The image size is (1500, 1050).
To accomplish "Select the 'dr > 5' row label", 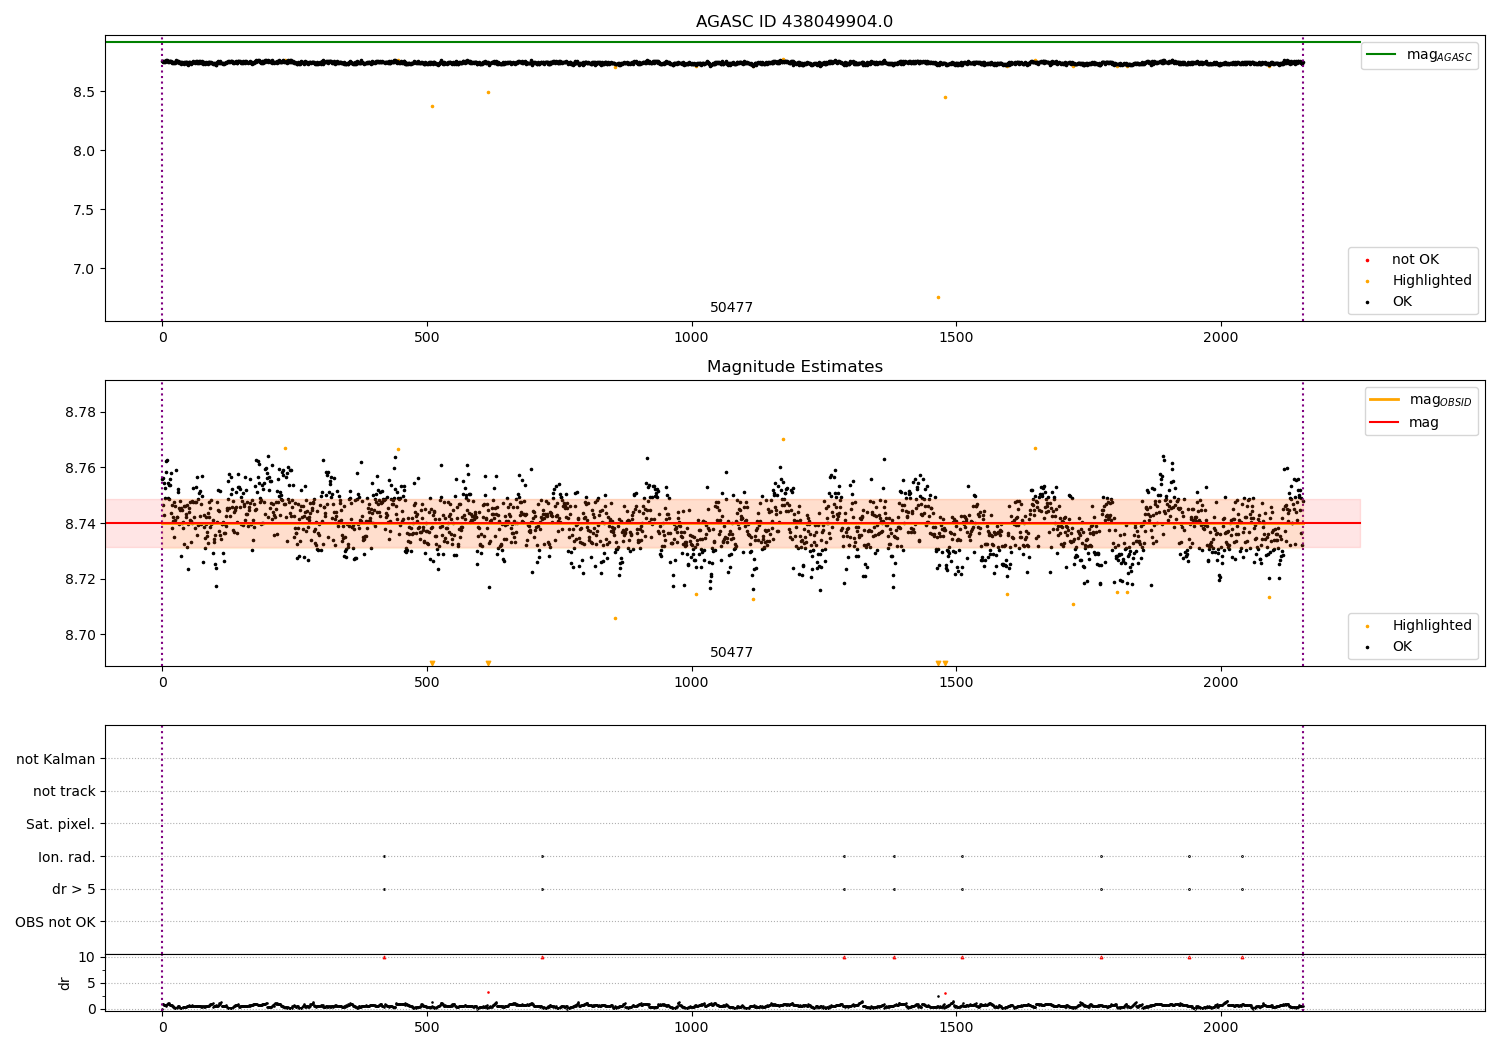I will pos(74,890).
